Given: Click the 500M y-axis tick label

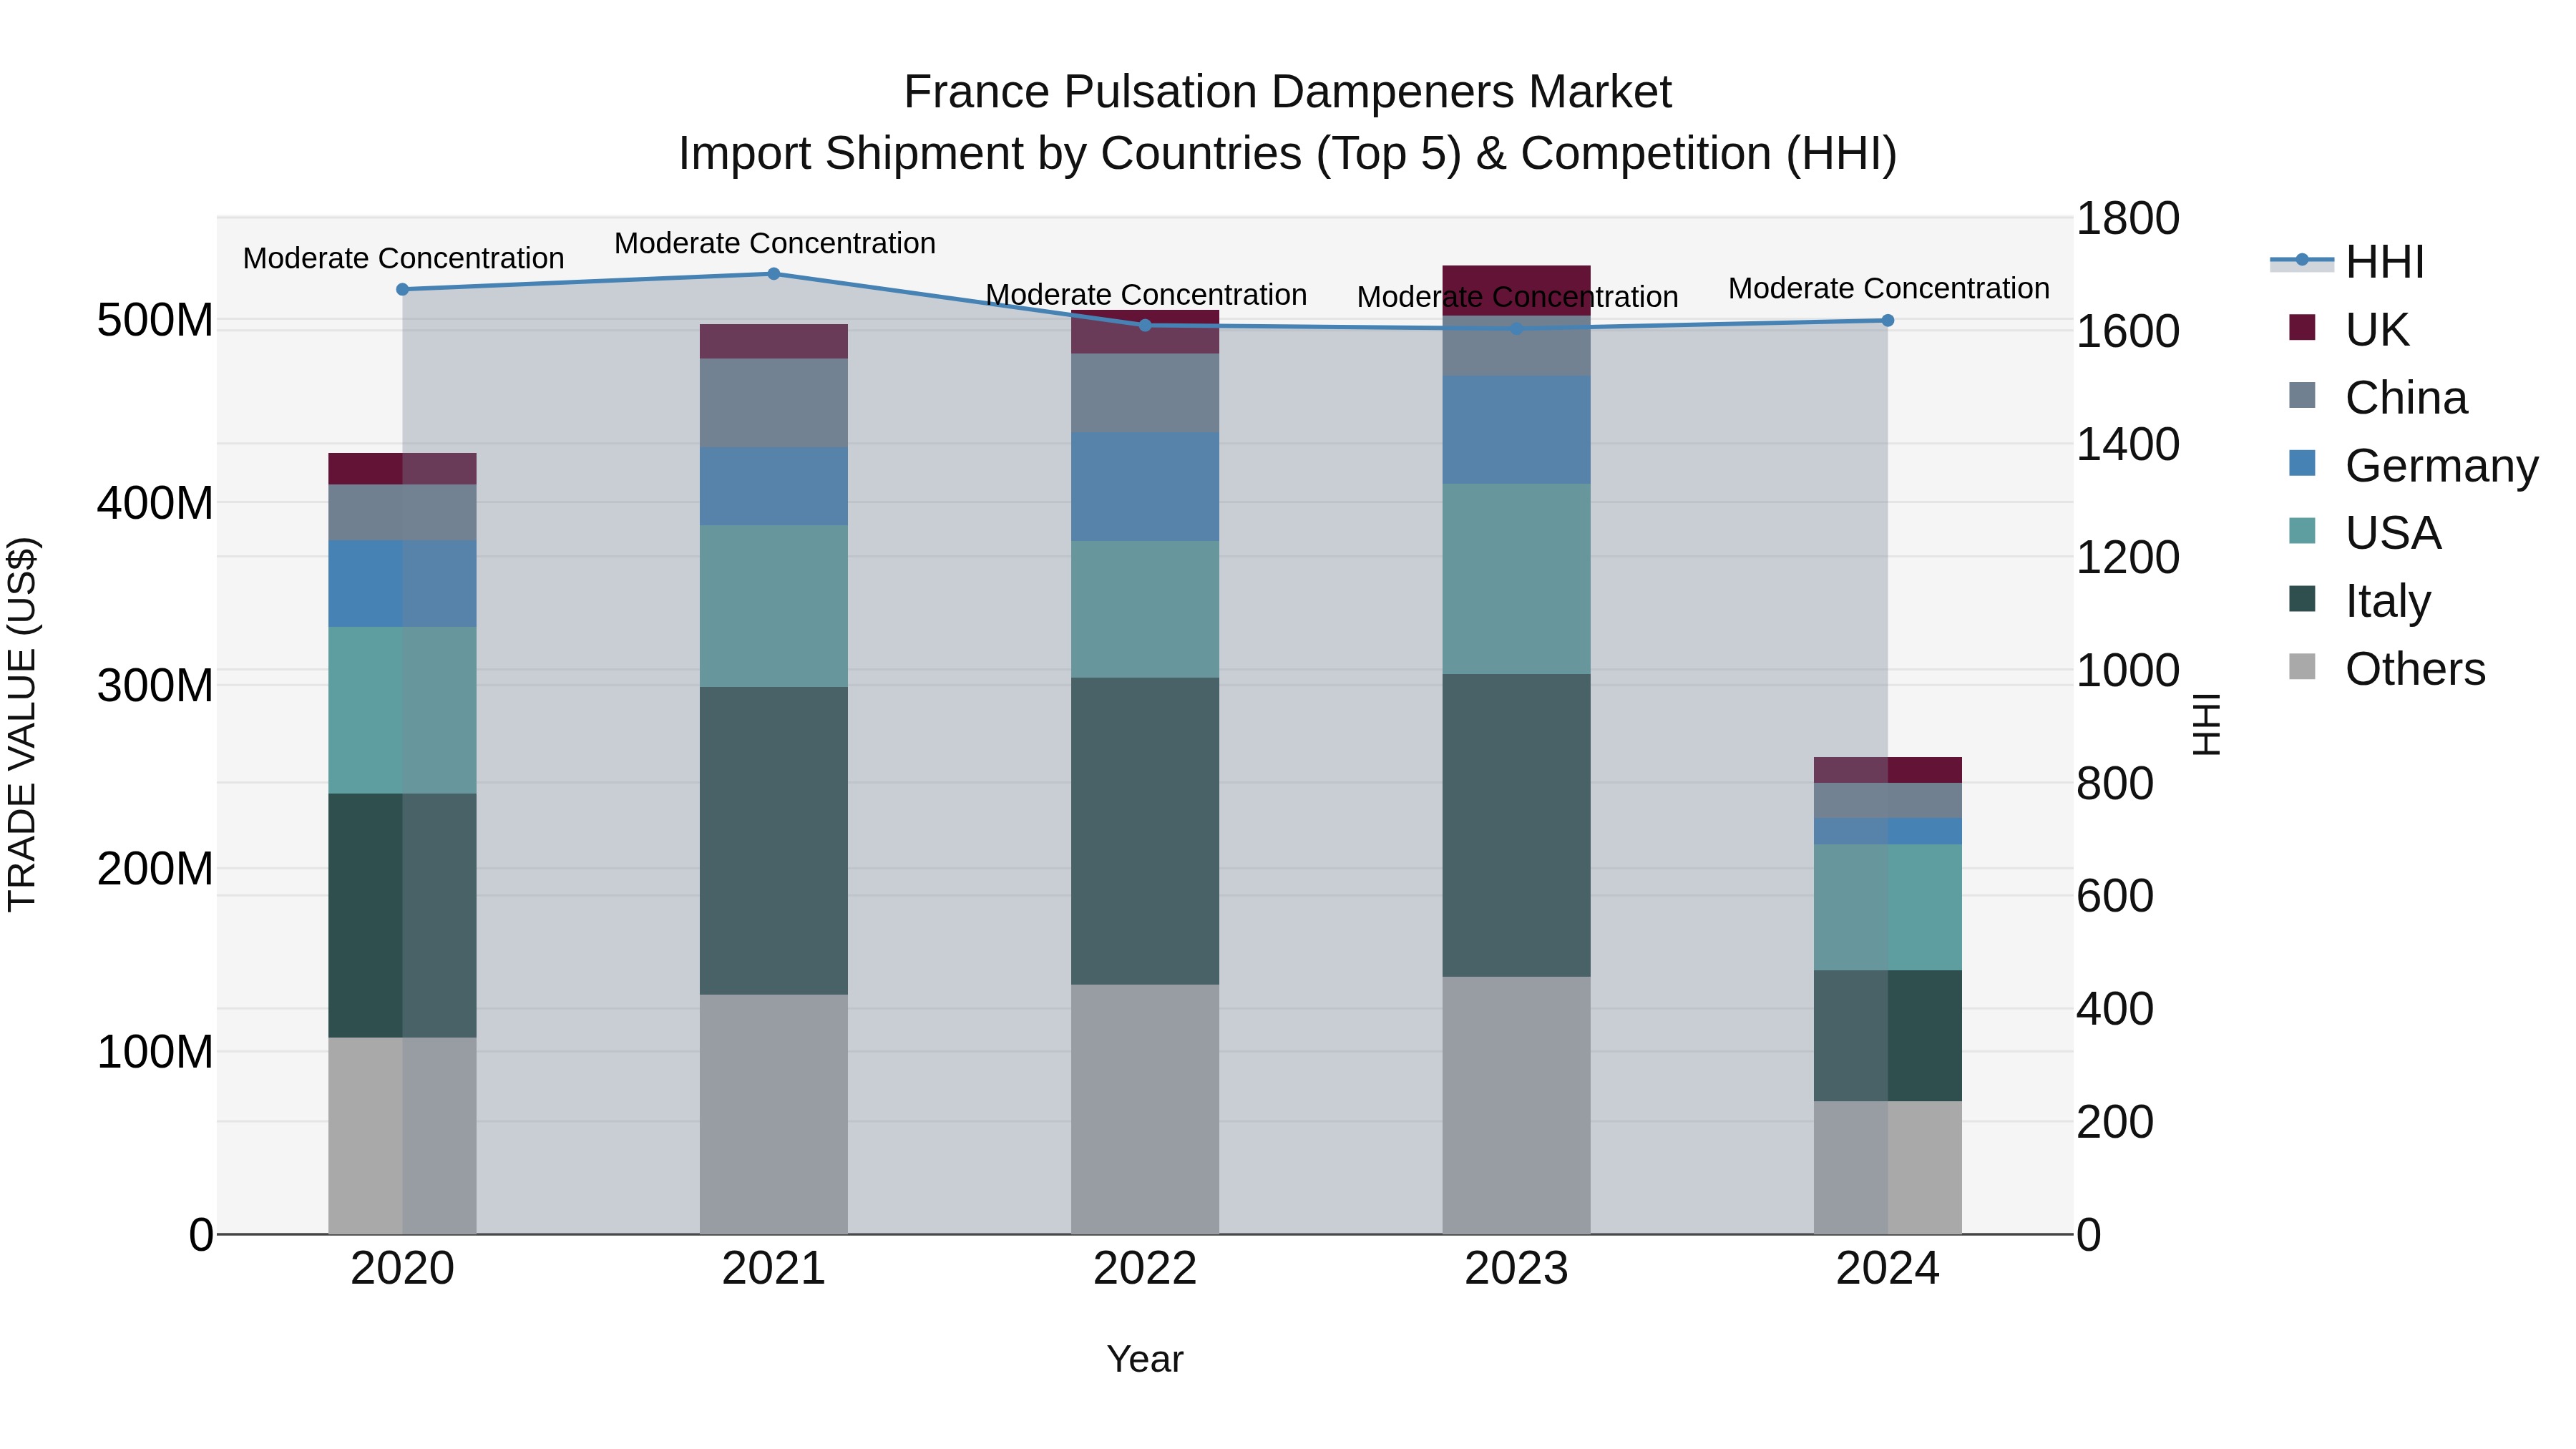Looking at the screenshot, I should [155, 320].
